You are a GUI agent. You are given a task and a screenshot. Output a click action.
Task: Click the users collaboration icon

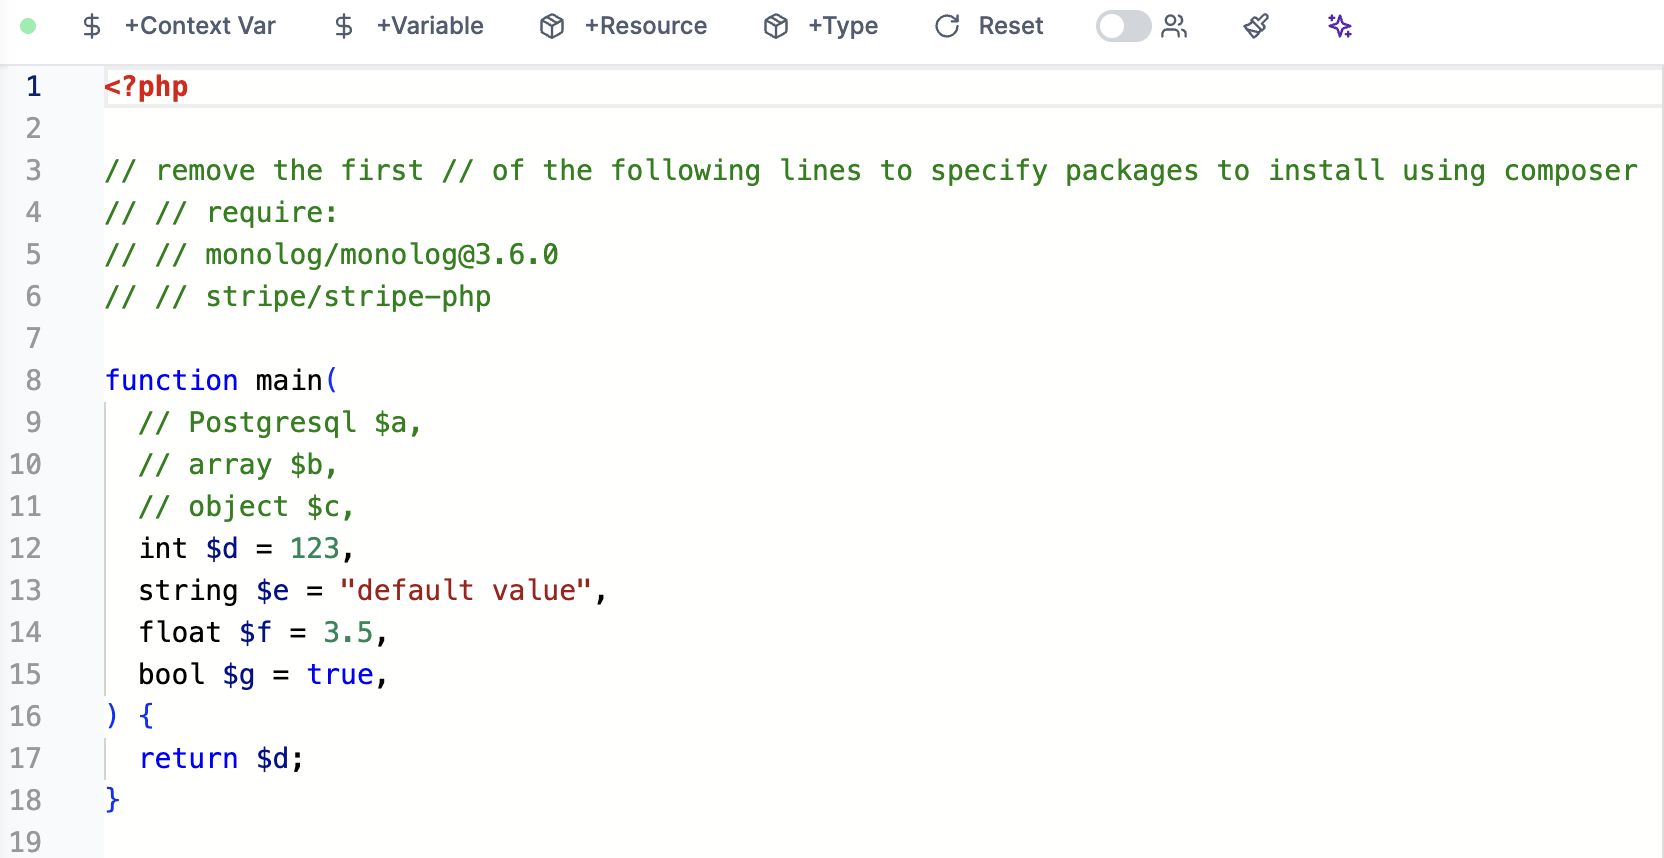tap(1175, 27)
